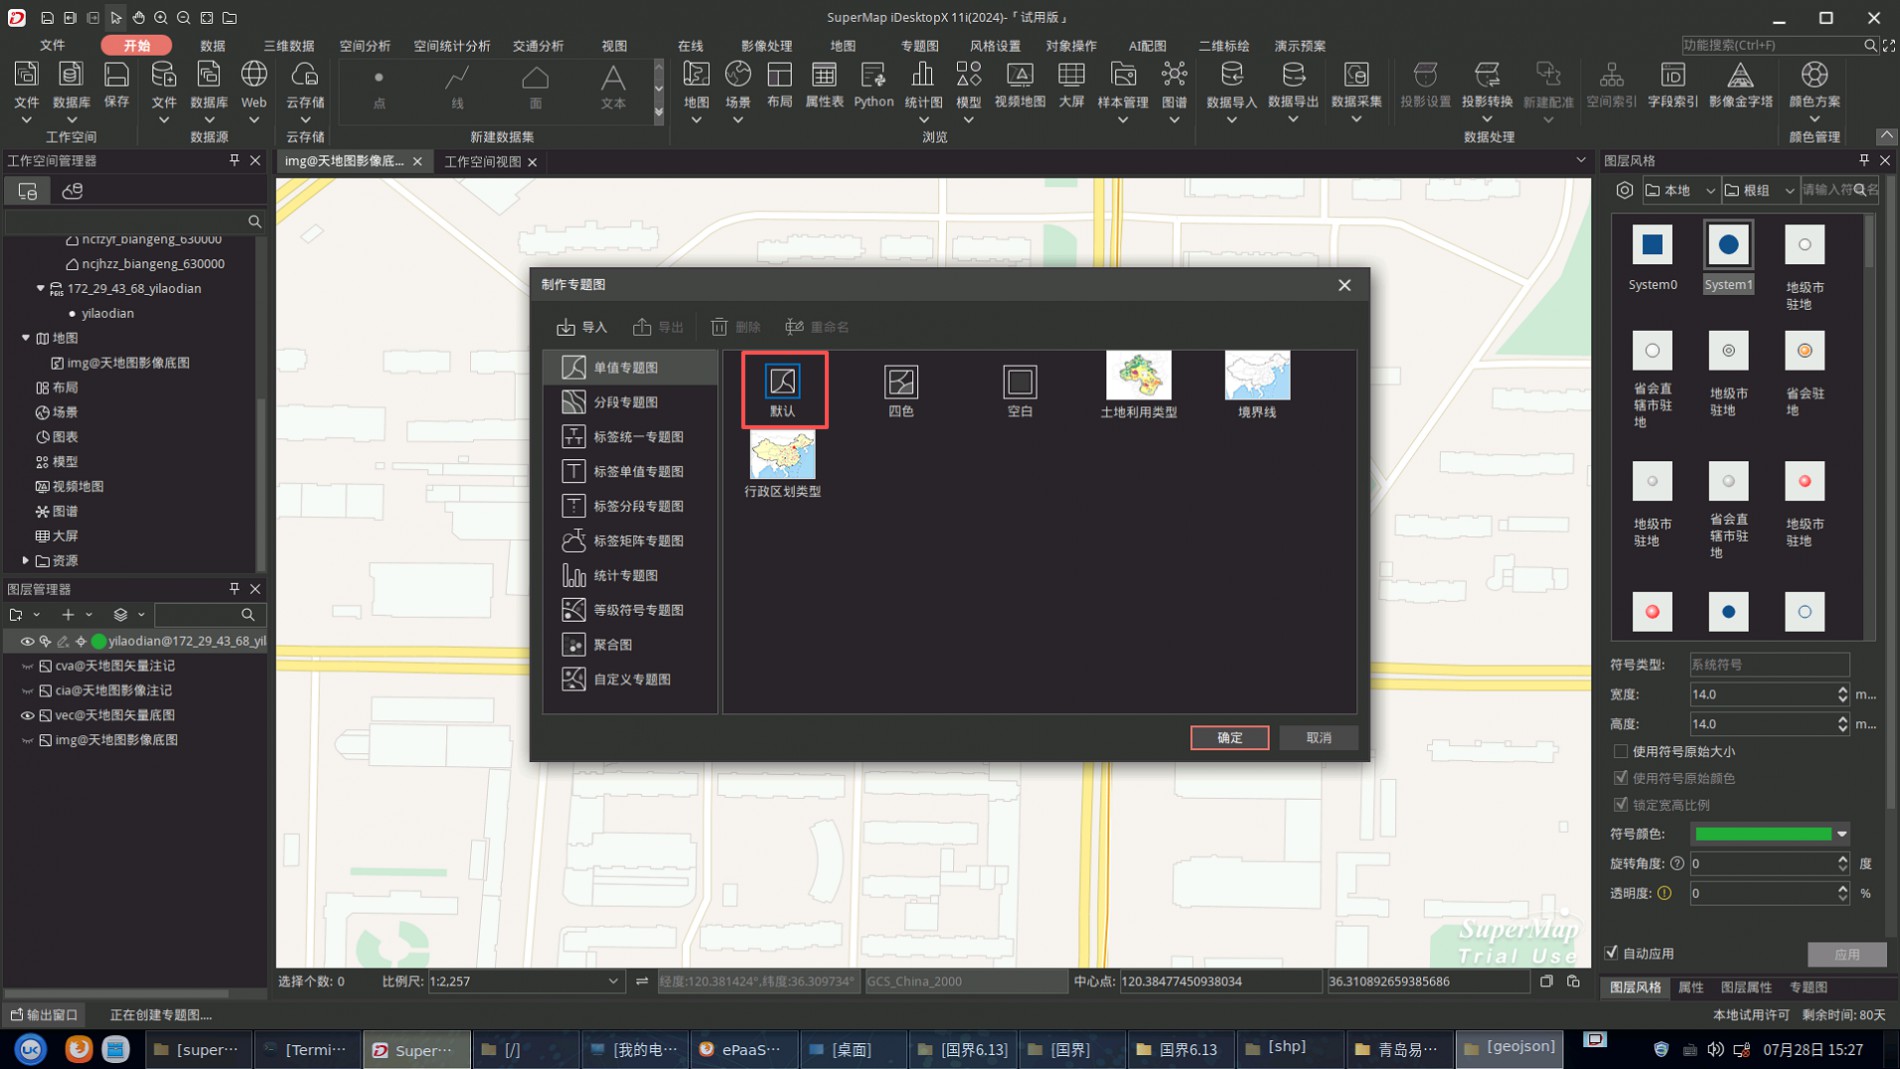Toggle 锁定宽高比例 checkbox
Screen dimensions: 1900x1069
point(1621,805)
